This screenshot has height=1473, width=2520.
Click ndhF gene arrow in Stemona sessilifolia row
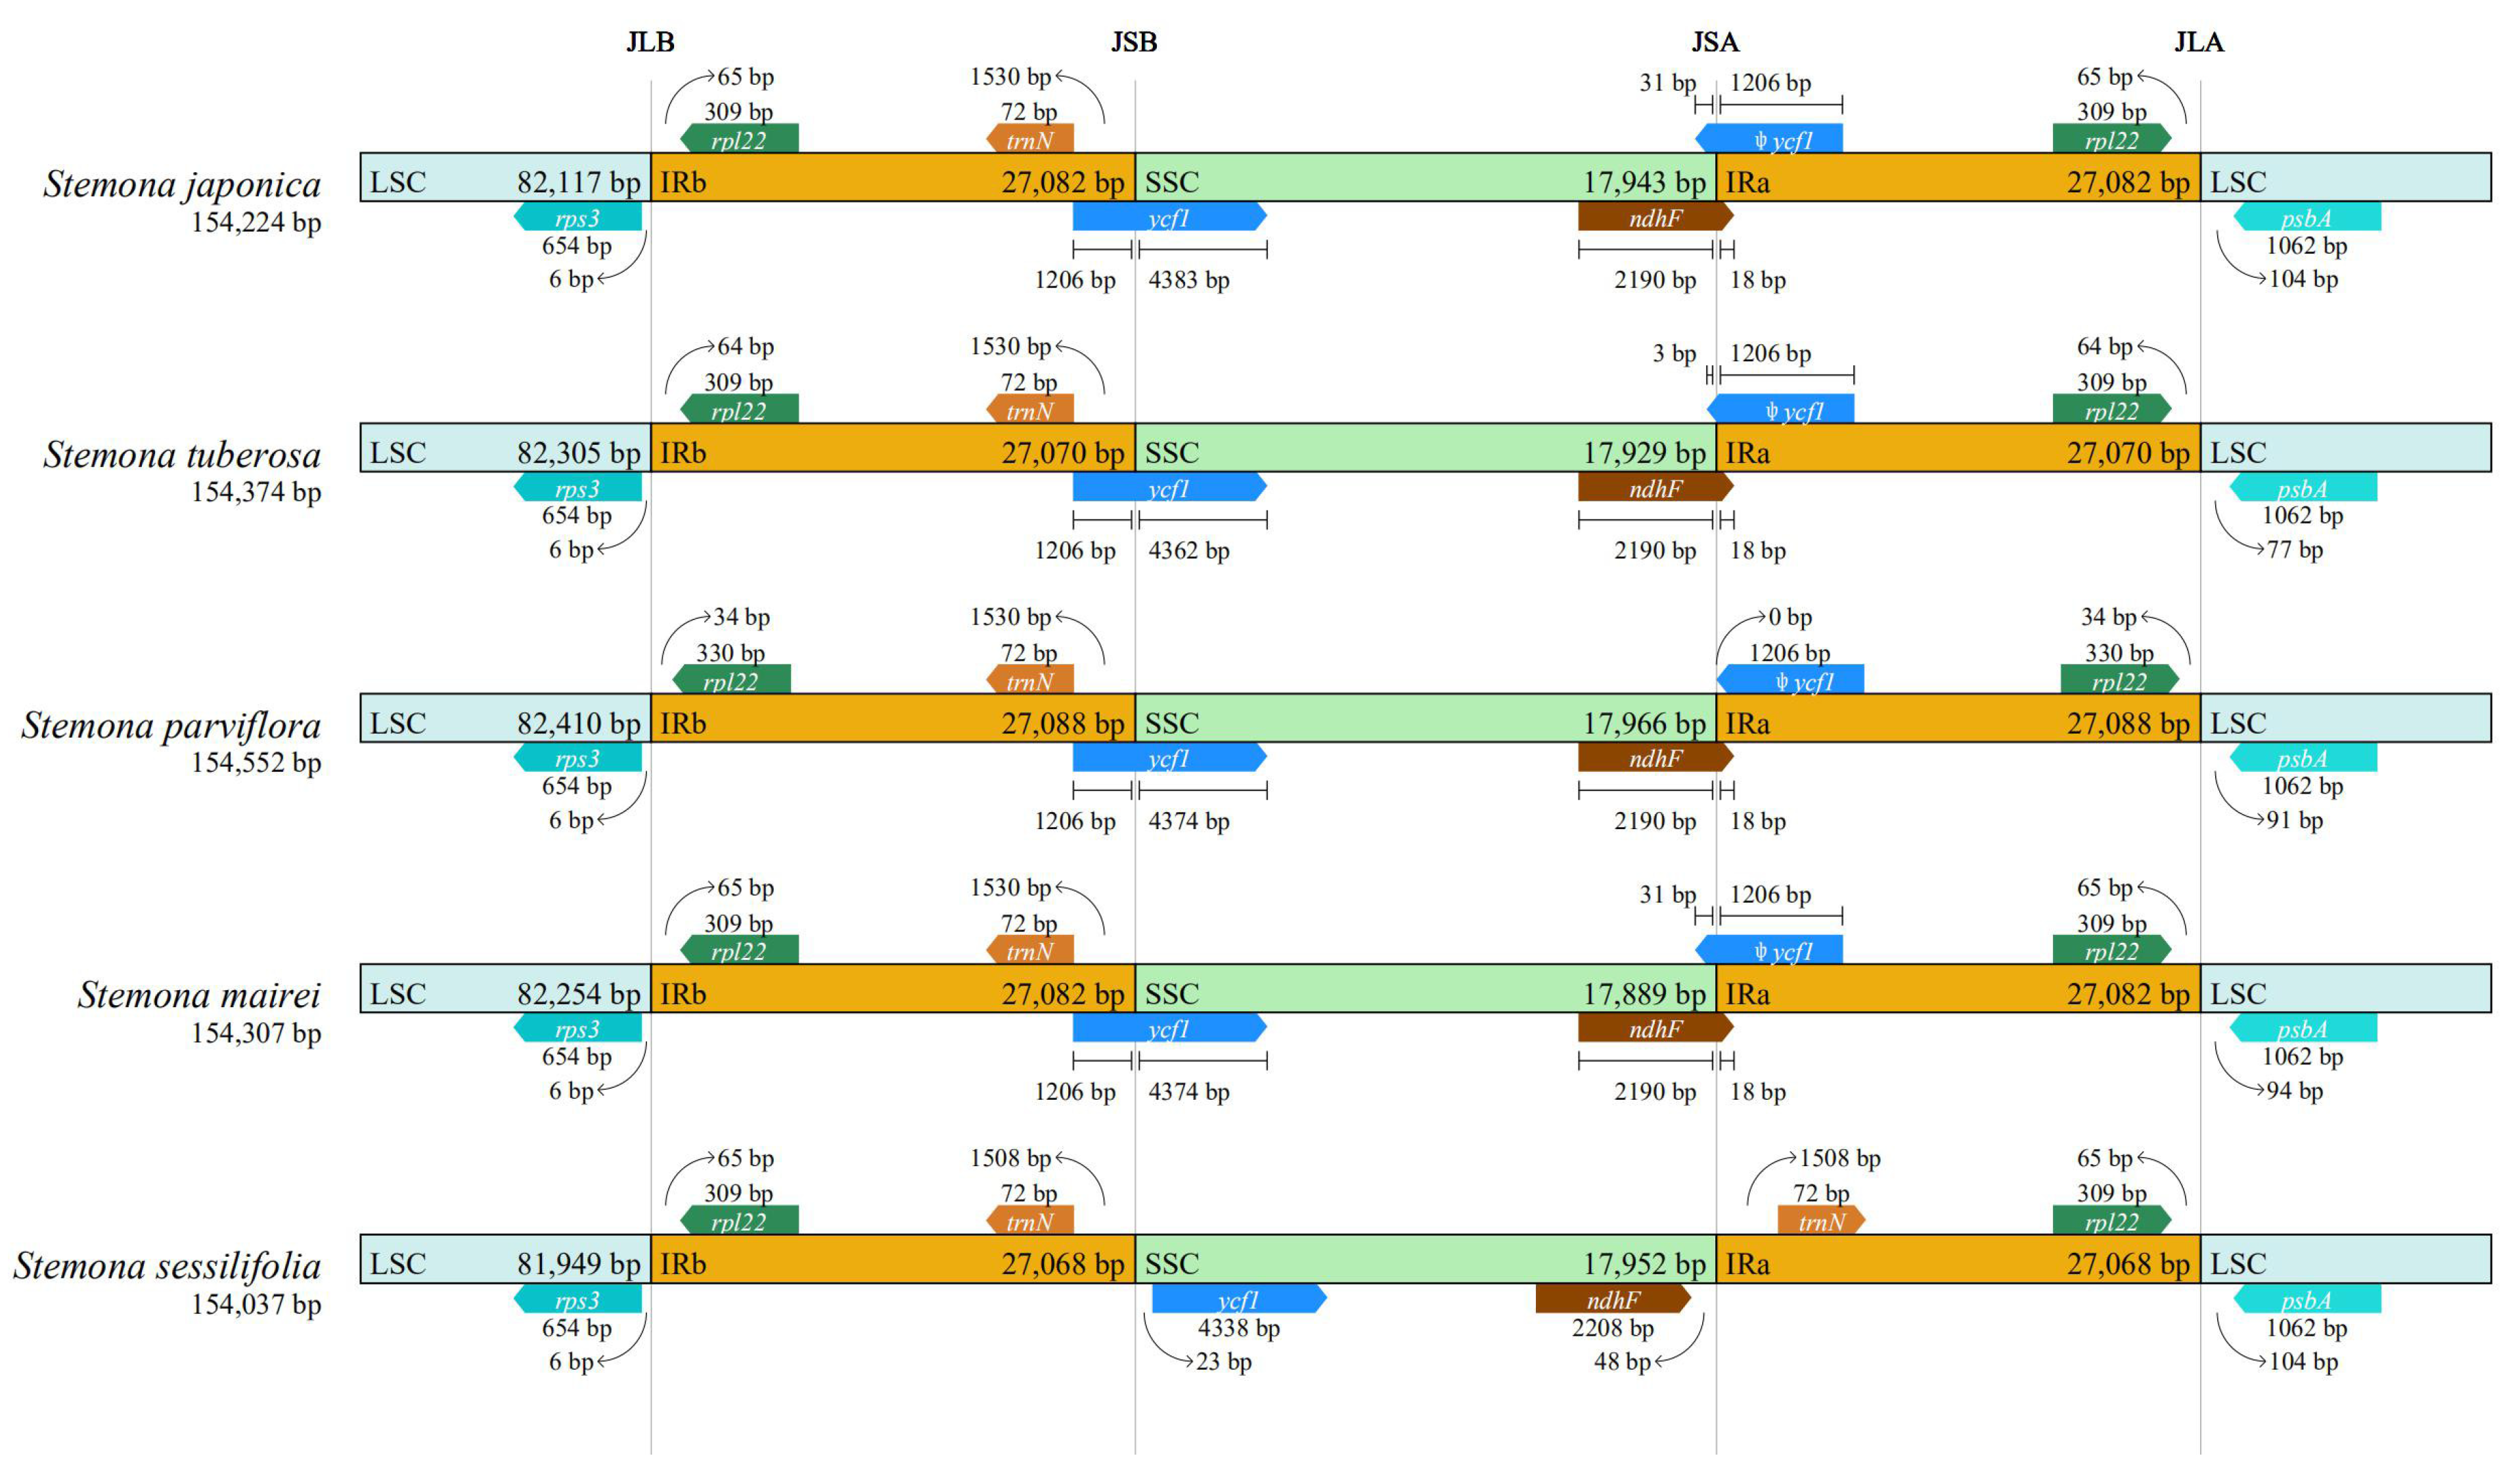1613,1299
